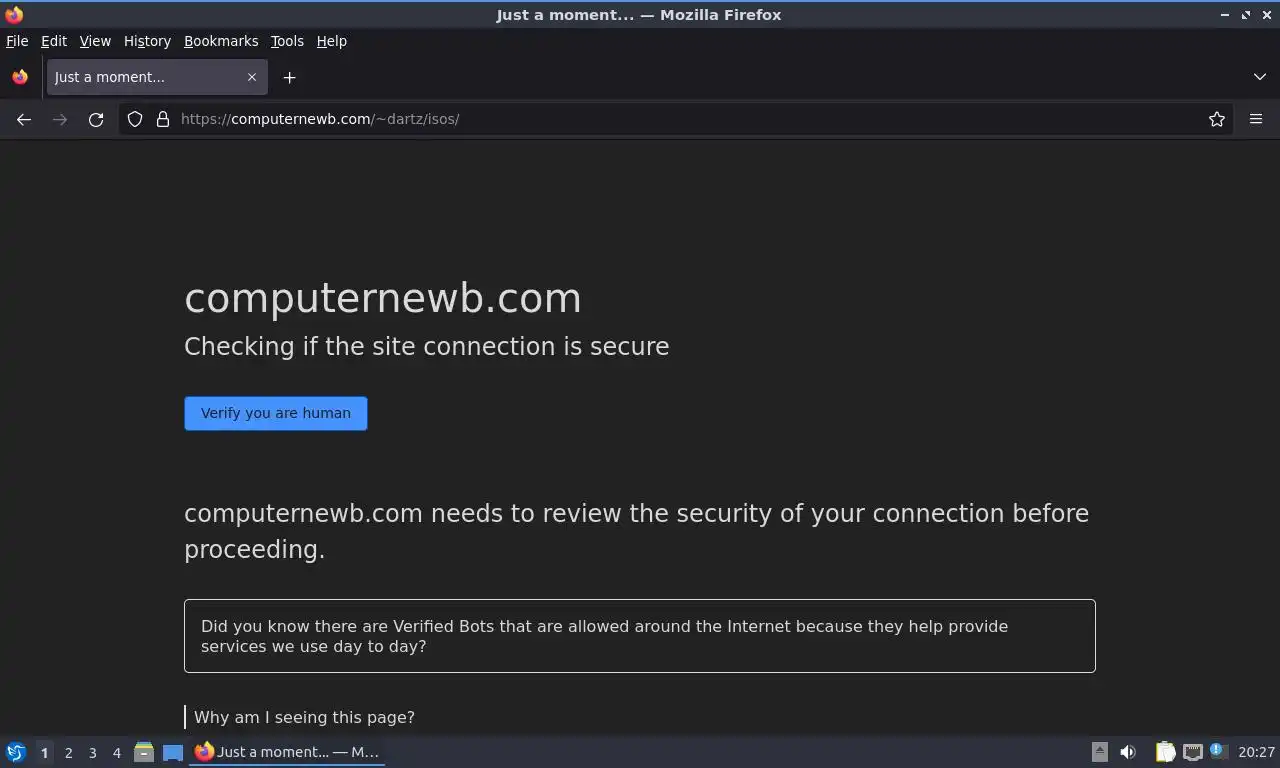This screenshot has width=1280, height=768.
Task: Open the Tools menu
Action: coord(287,41)
